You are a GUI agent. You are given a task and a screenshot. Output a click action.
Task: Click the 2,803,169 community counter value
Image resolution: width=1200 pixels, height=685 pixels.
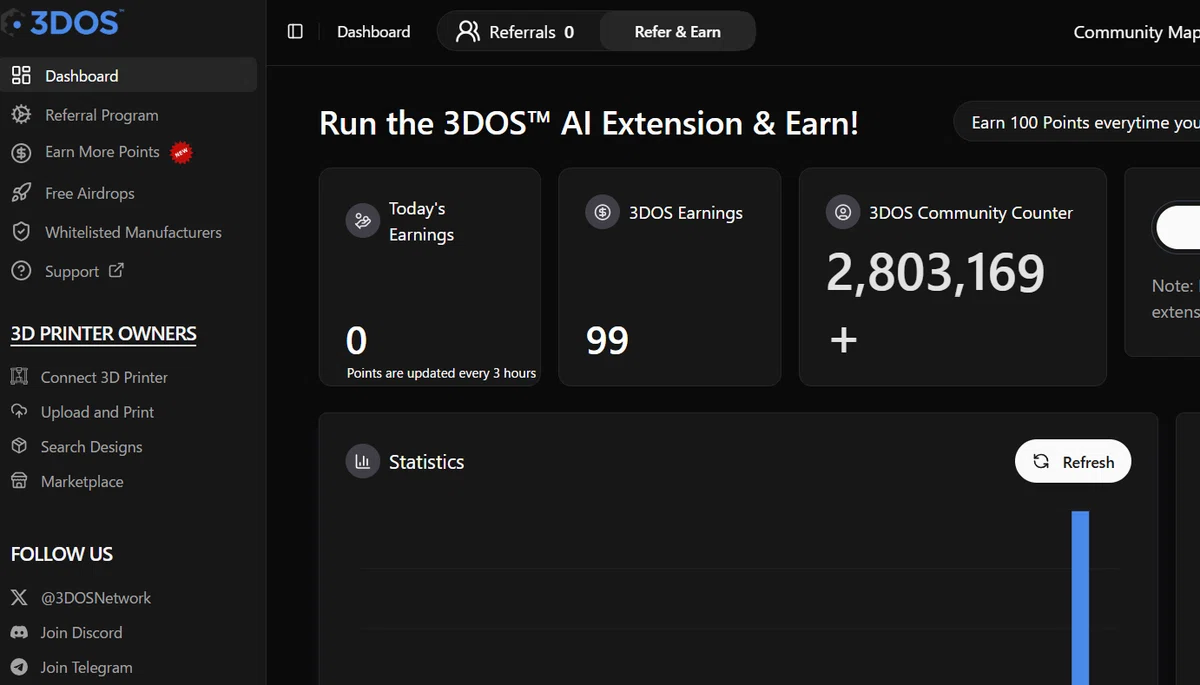(936, 273)
